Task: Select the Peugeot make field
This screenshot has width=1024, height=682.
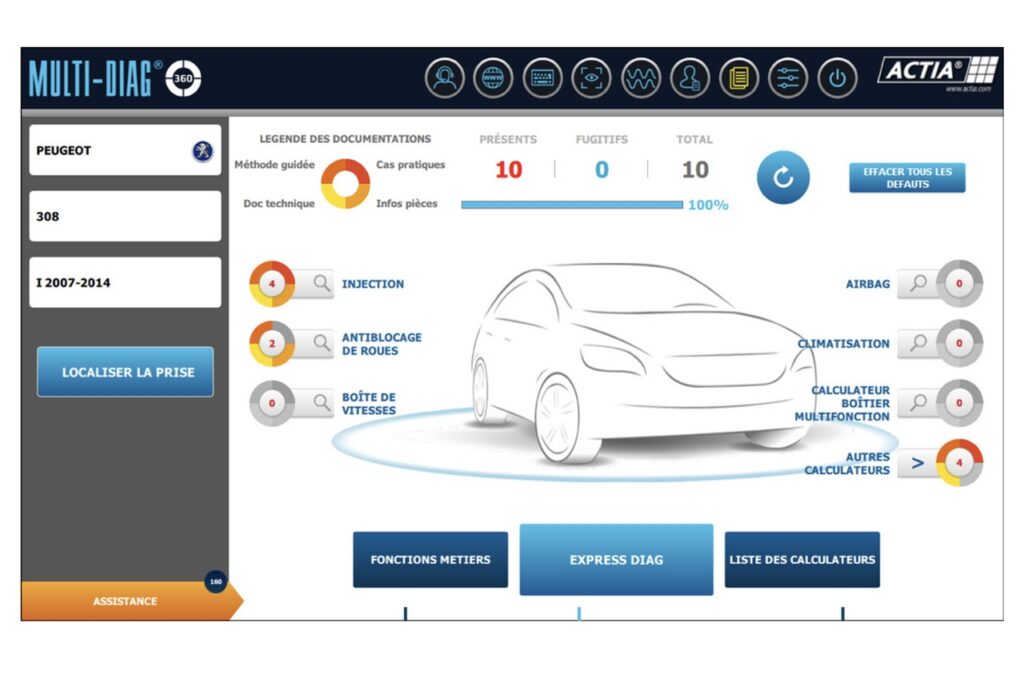Action: pos(125,151)
